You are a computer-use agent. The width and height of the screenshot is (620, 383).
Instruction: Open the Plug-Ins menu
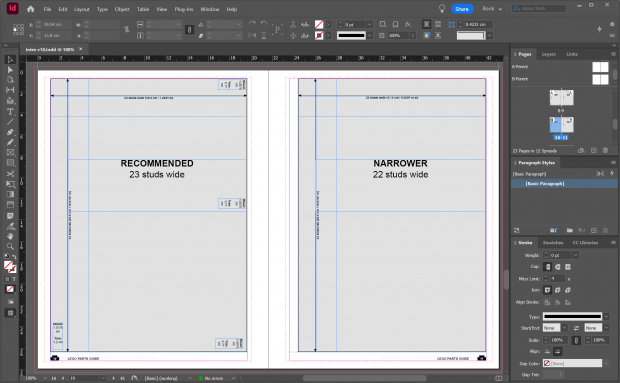(184, 9)
